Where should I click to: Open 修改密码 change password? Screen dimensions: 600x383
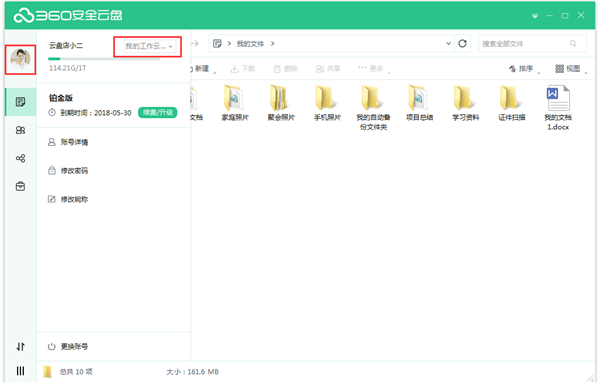(68, 171)
